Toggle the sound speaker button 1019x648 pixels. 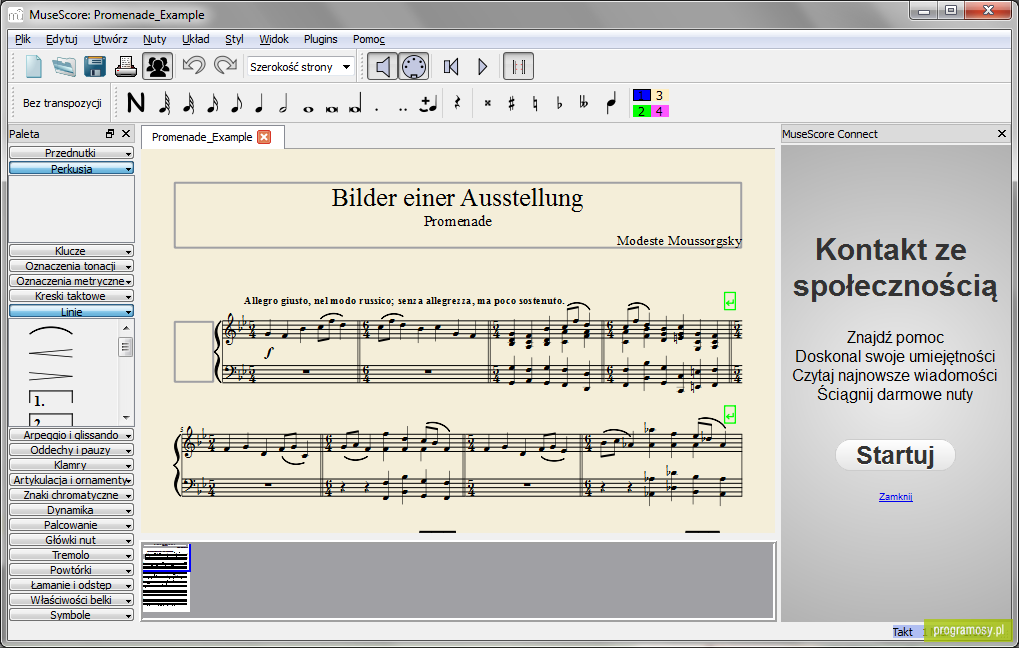[382, 66]
